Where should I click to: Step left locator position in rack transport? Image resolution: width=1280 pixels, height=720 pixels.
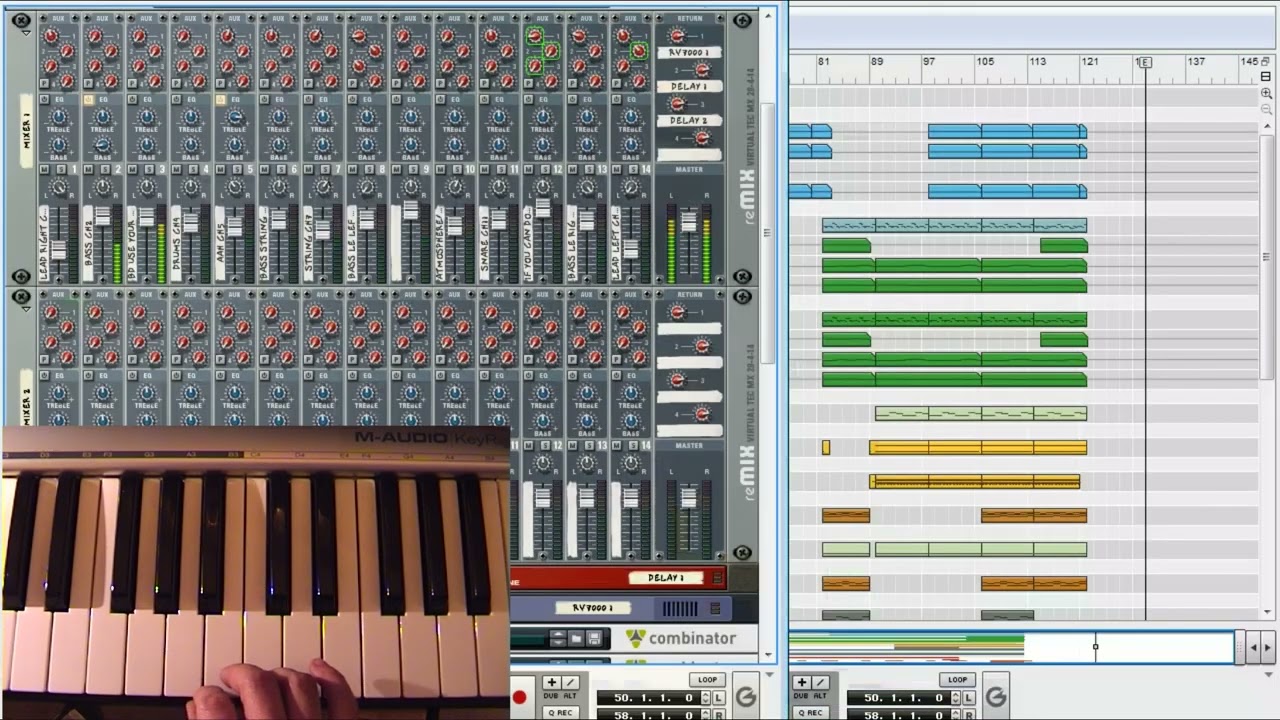pyautogui.click(x=705, y=698)
